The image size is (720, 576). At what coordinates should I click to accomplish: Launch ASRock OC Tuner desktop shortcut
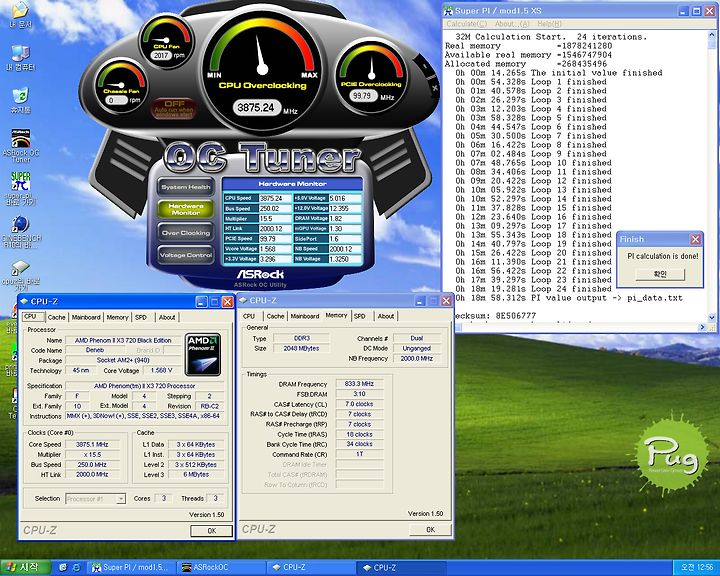tap(20, 145)
